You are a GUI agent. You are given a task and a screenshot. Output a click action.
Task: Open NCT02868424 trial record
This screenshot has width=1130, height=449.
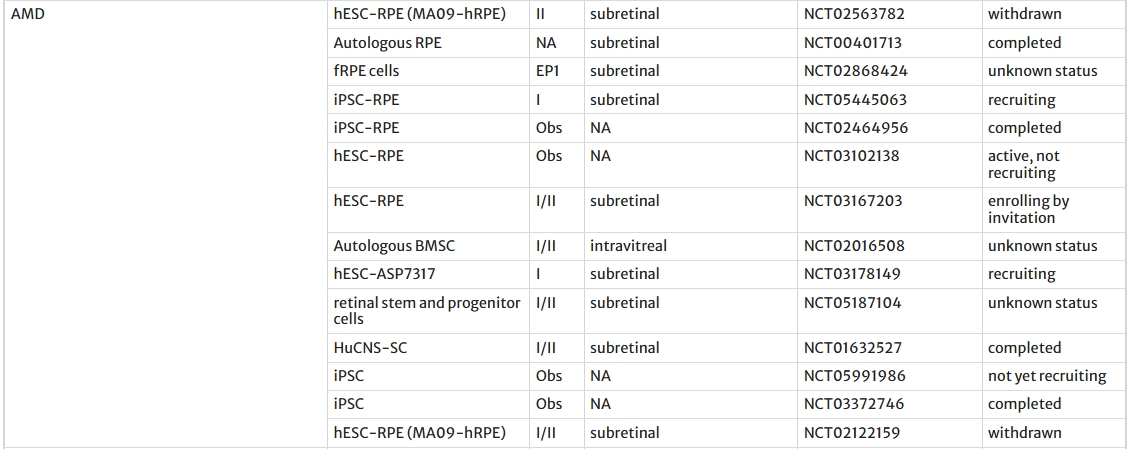(855, 71)
